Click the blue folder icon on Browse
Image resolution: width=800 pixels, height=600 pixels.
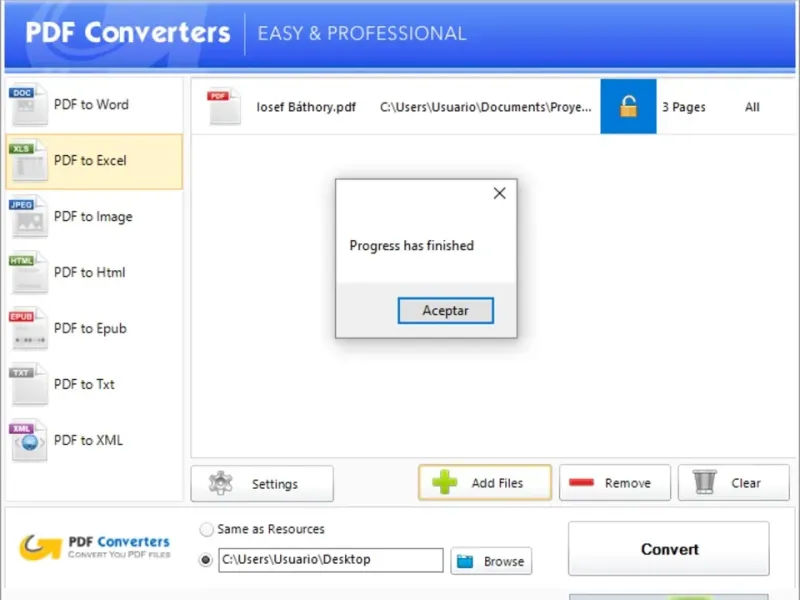pos(465,561)
